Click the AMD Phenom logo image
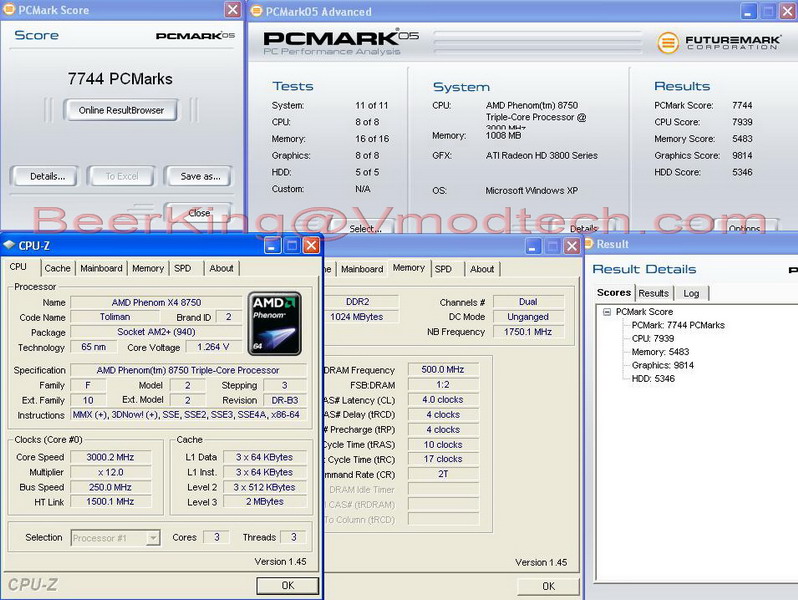 tap(274, 323)
